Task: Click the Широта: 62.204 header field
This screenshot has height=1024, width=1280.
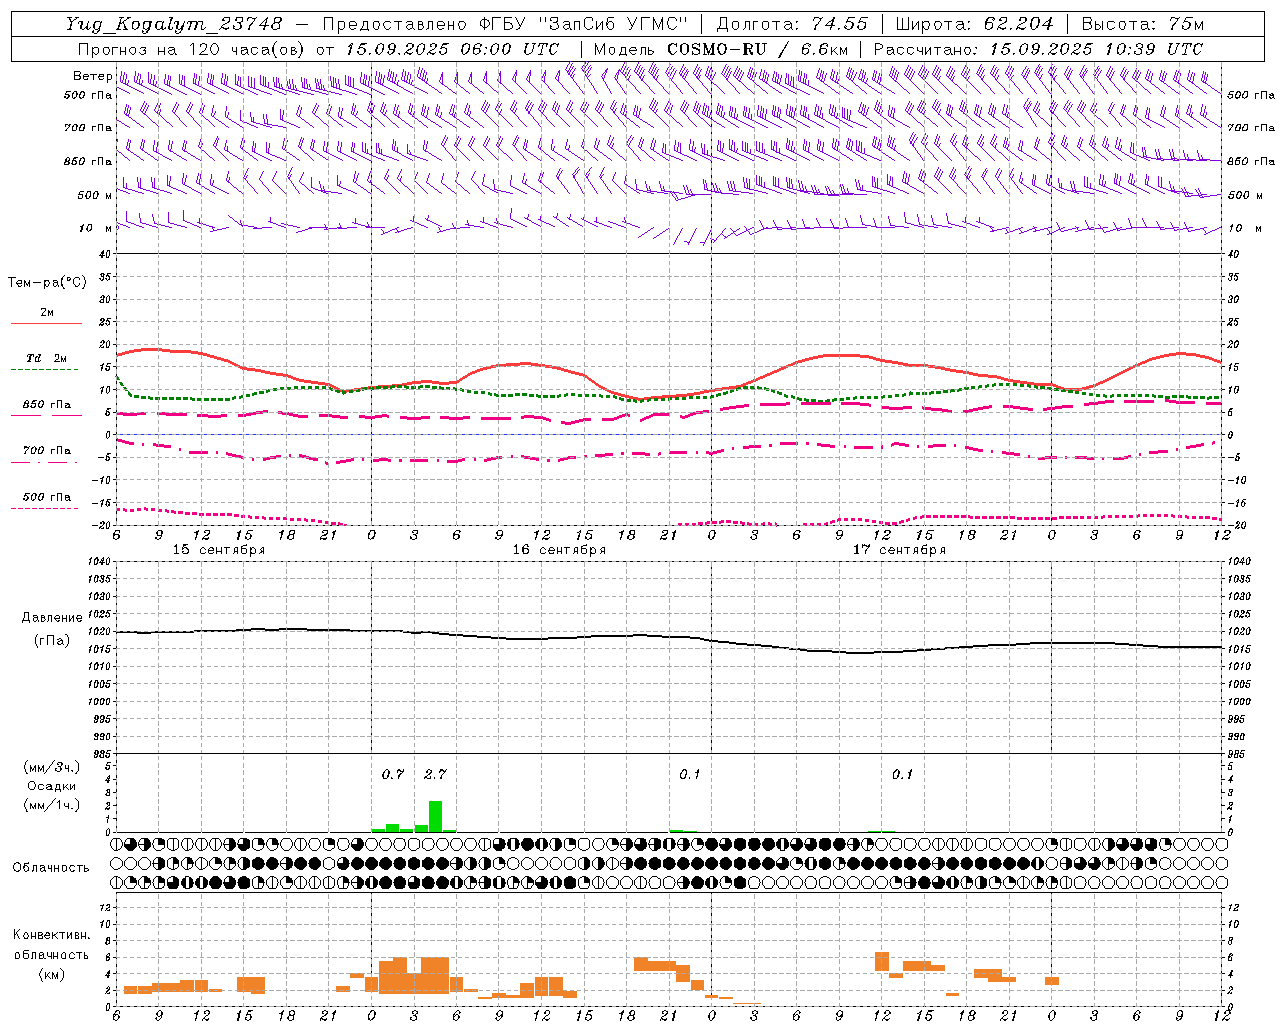Action: click(974, 24)
